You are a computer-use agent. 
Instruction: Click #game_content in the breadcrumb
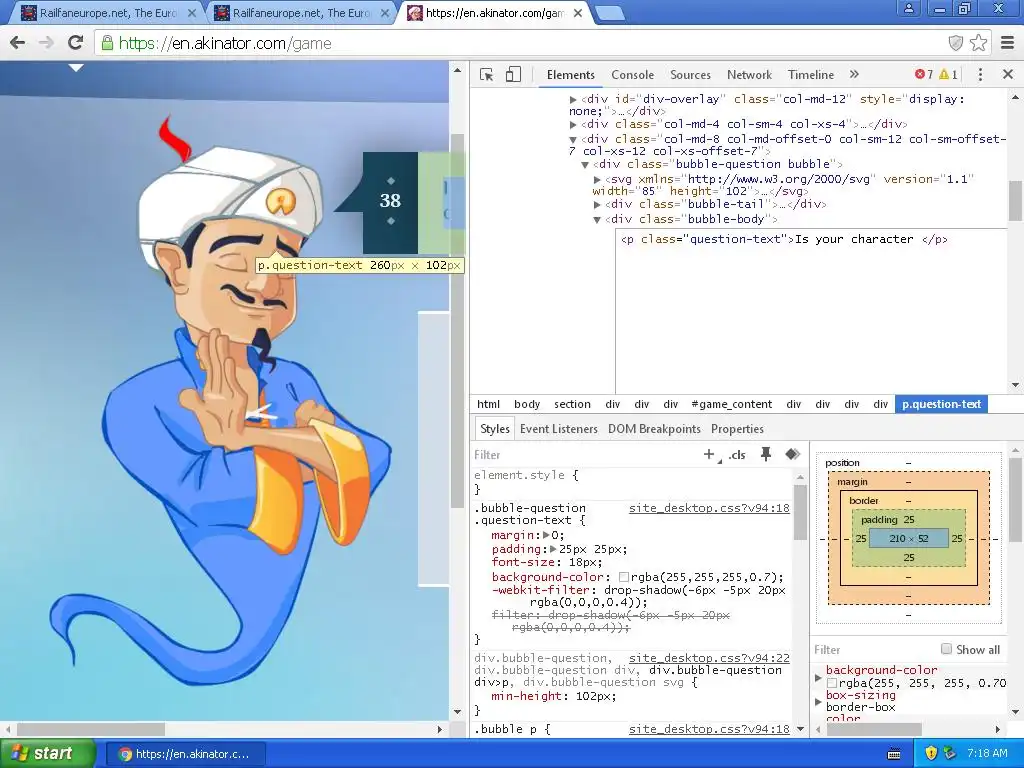pyautogui.click(x=731, y=404)
